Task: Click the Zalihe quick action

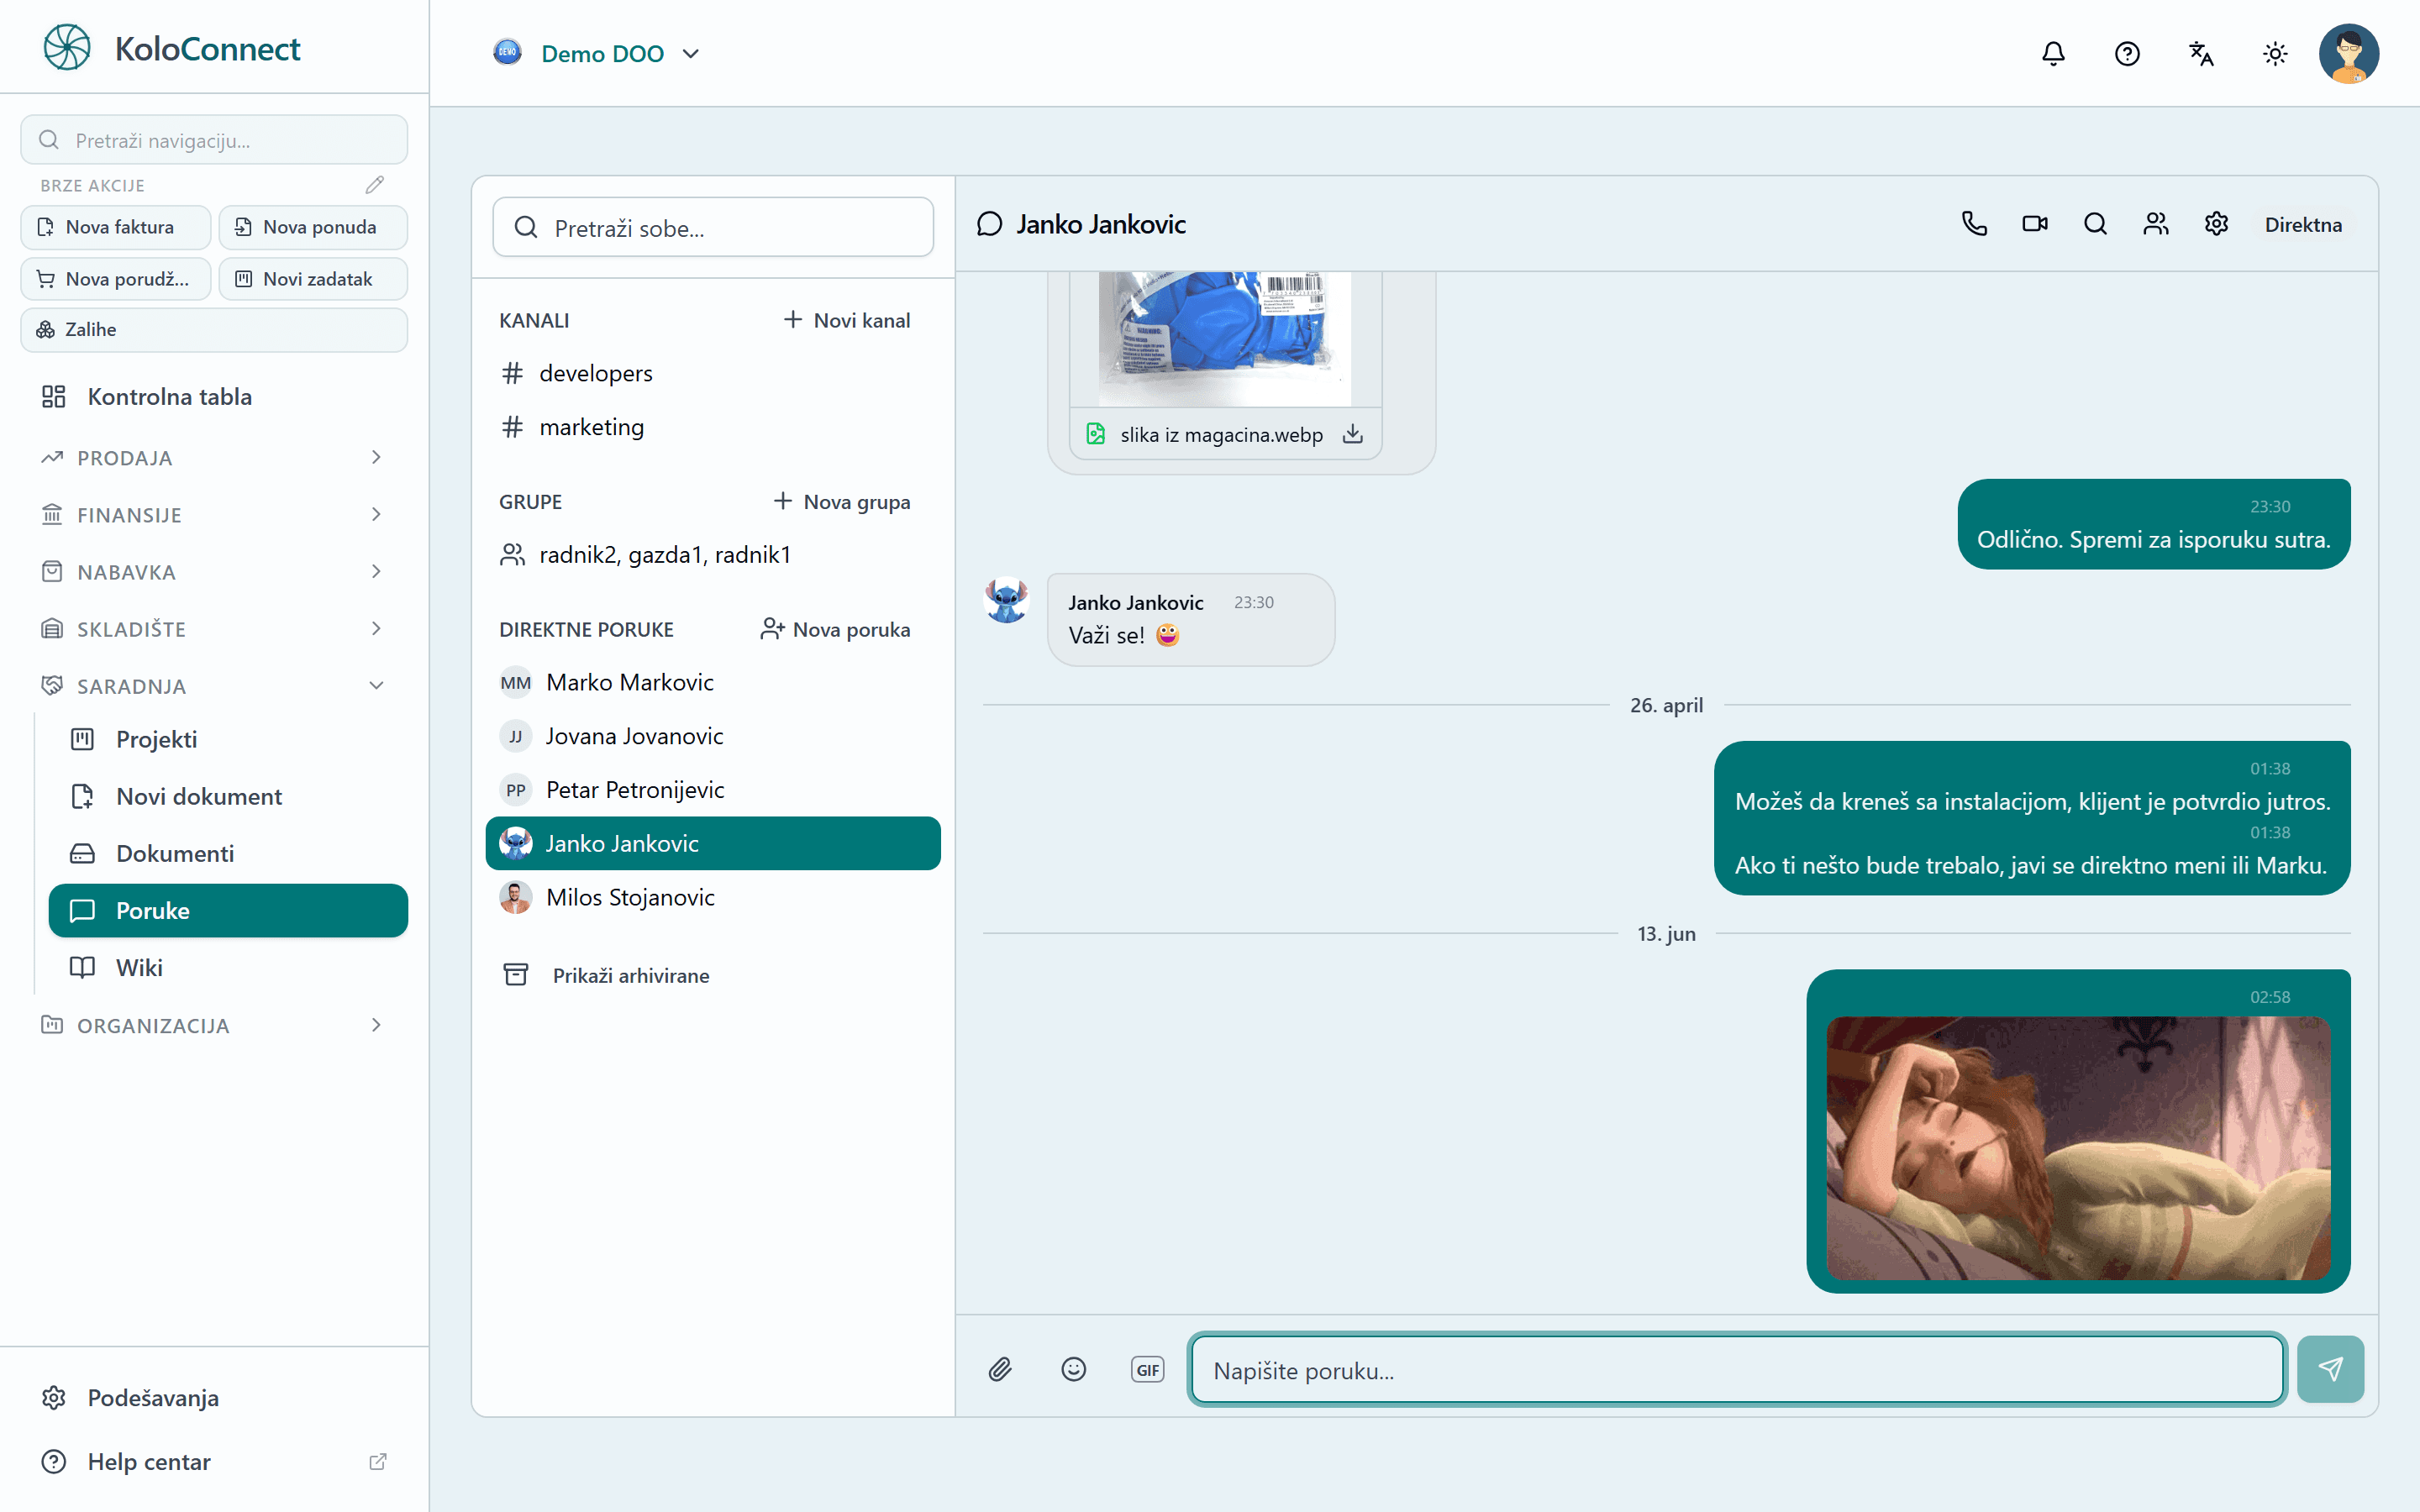Action: [214, 330]
